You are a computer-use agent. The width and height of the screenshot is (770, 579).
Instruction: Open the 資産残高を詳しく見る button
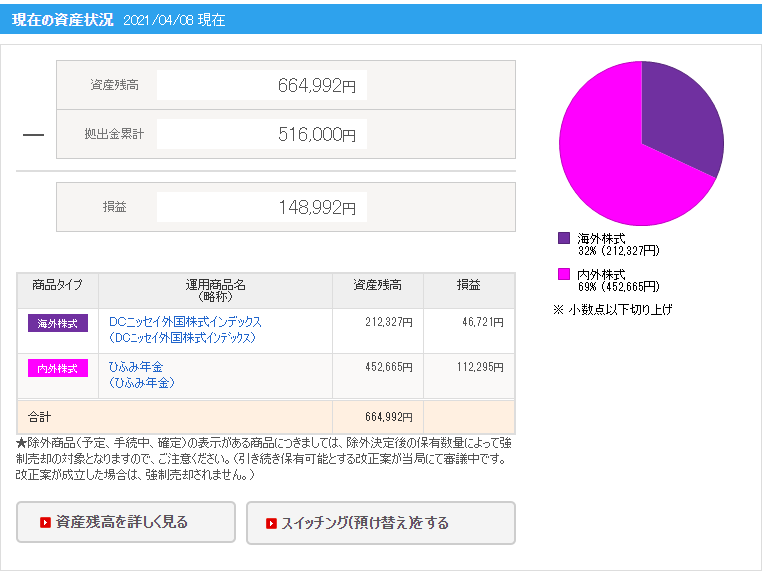tap(126, 522)
